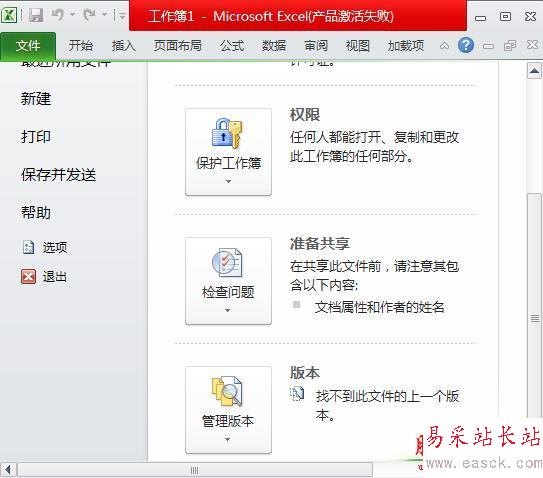Open the 文件 tab
This screenshot has height=478, width=543.
pyautogui.click(x=28, y=46)
